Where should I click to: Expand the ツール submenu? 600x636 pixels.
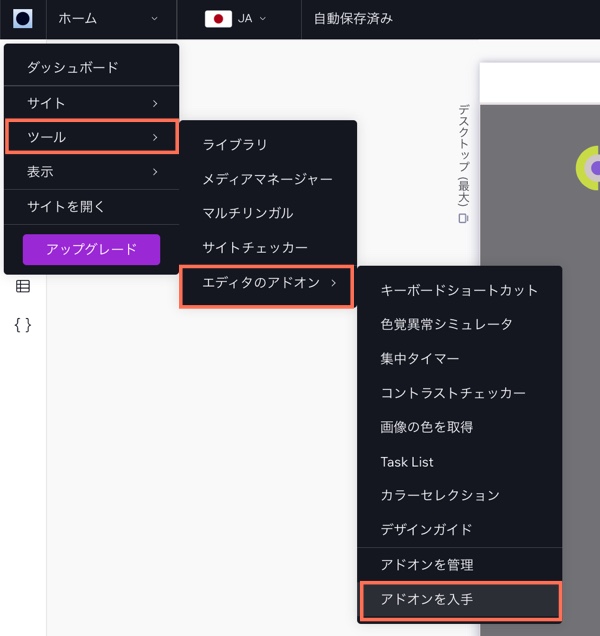[x=92, y=137]
